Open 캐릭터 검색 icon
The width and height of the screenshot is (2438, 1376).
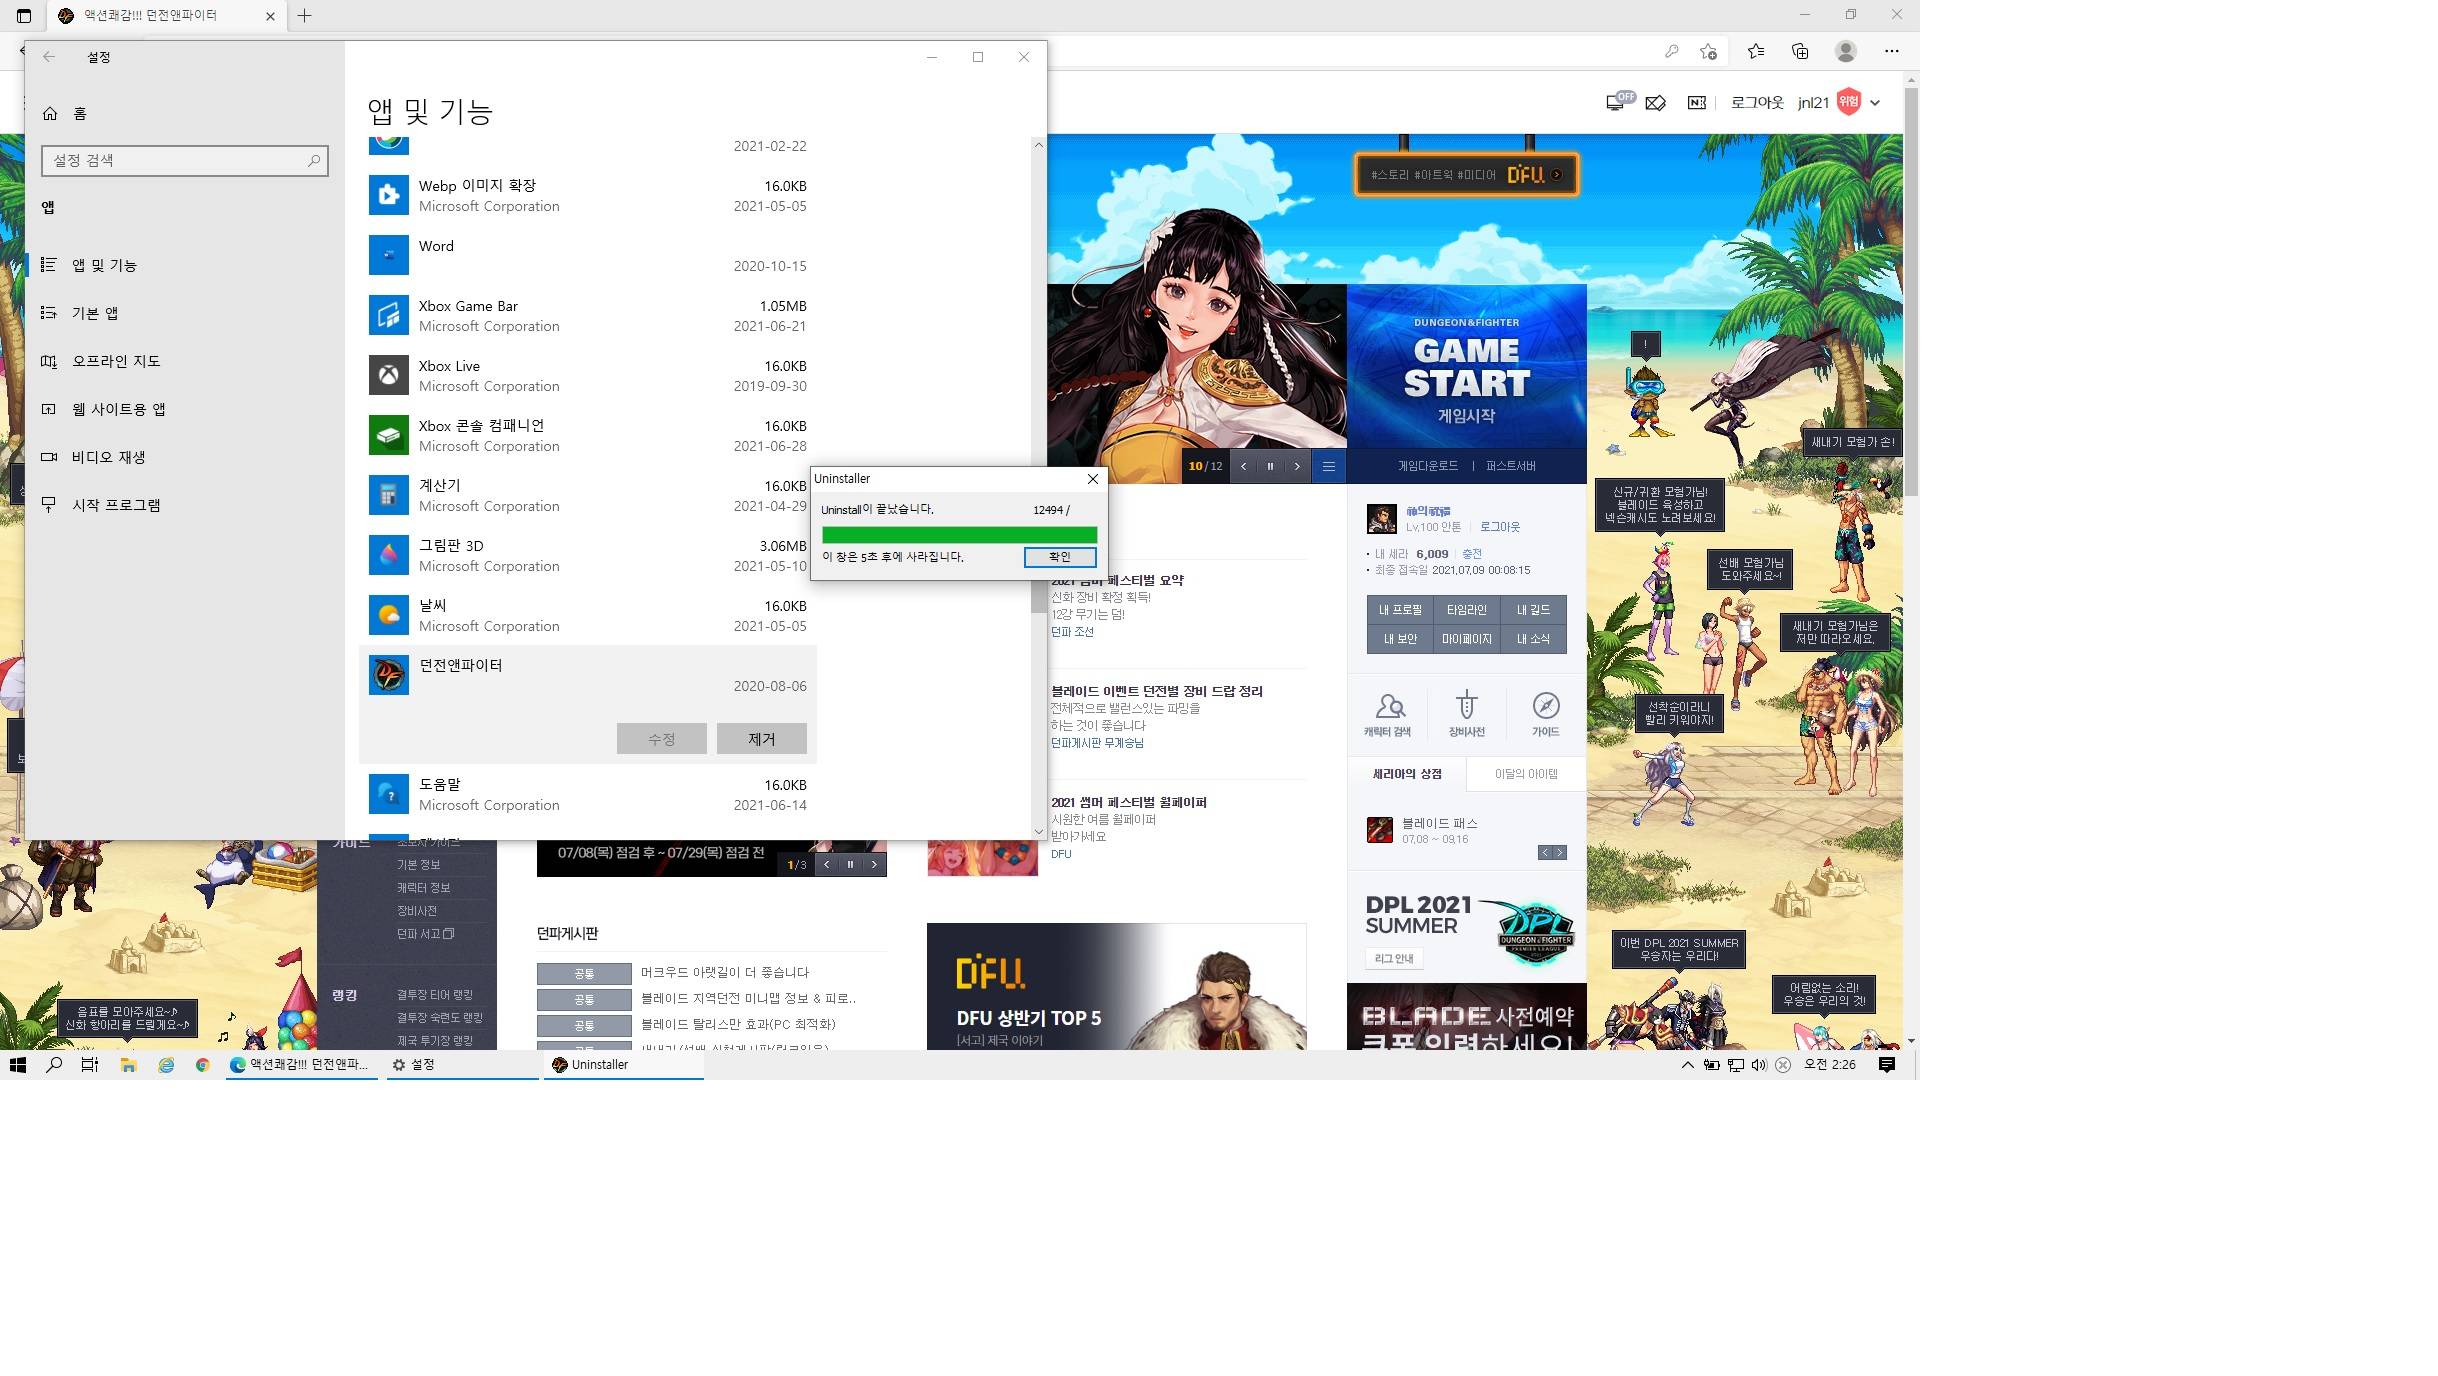[1388, 714]
